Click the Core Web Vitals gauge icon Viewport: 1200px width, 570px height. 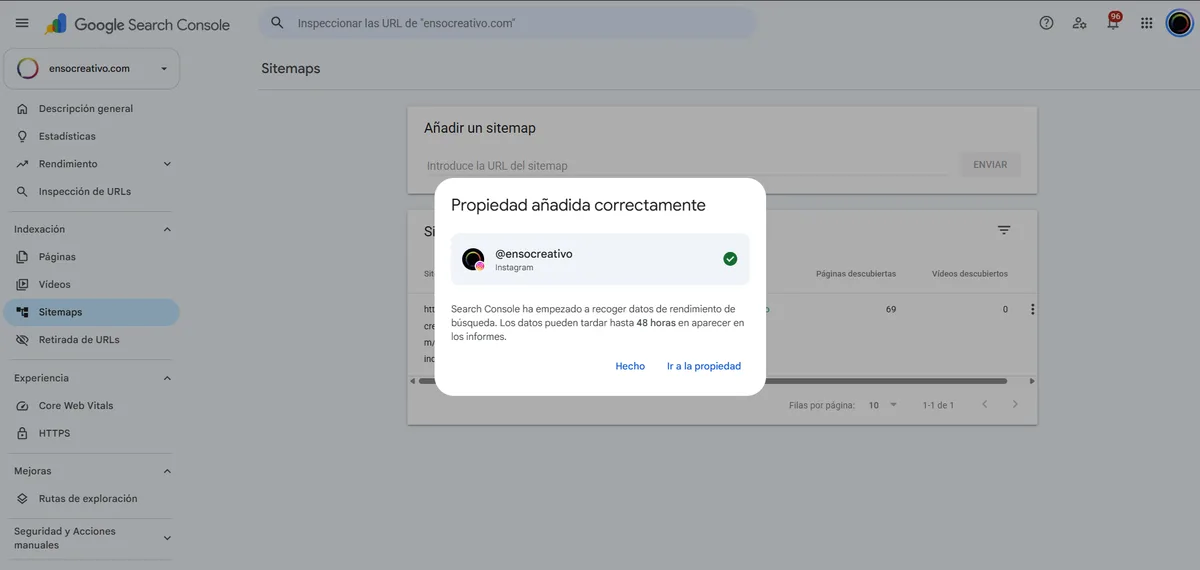click(22, 406)
